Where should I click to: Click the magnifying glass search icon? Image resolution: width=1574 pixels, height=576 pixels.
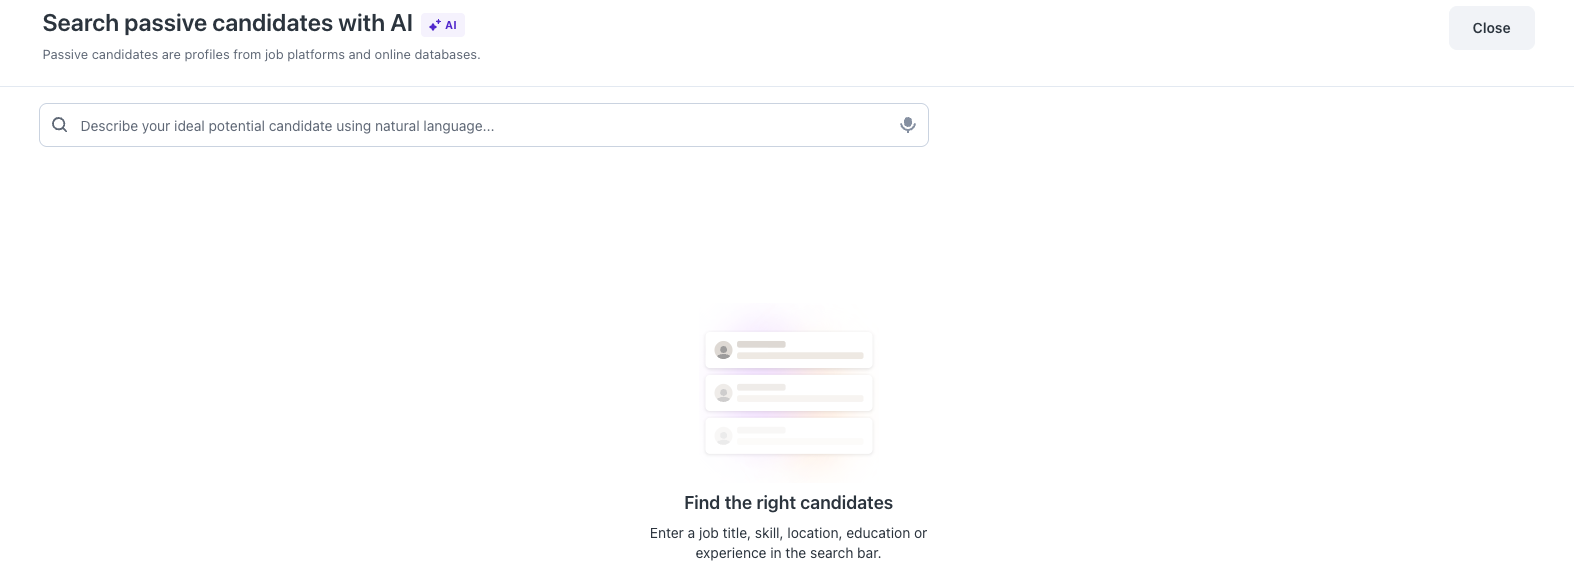coord(60,125)
